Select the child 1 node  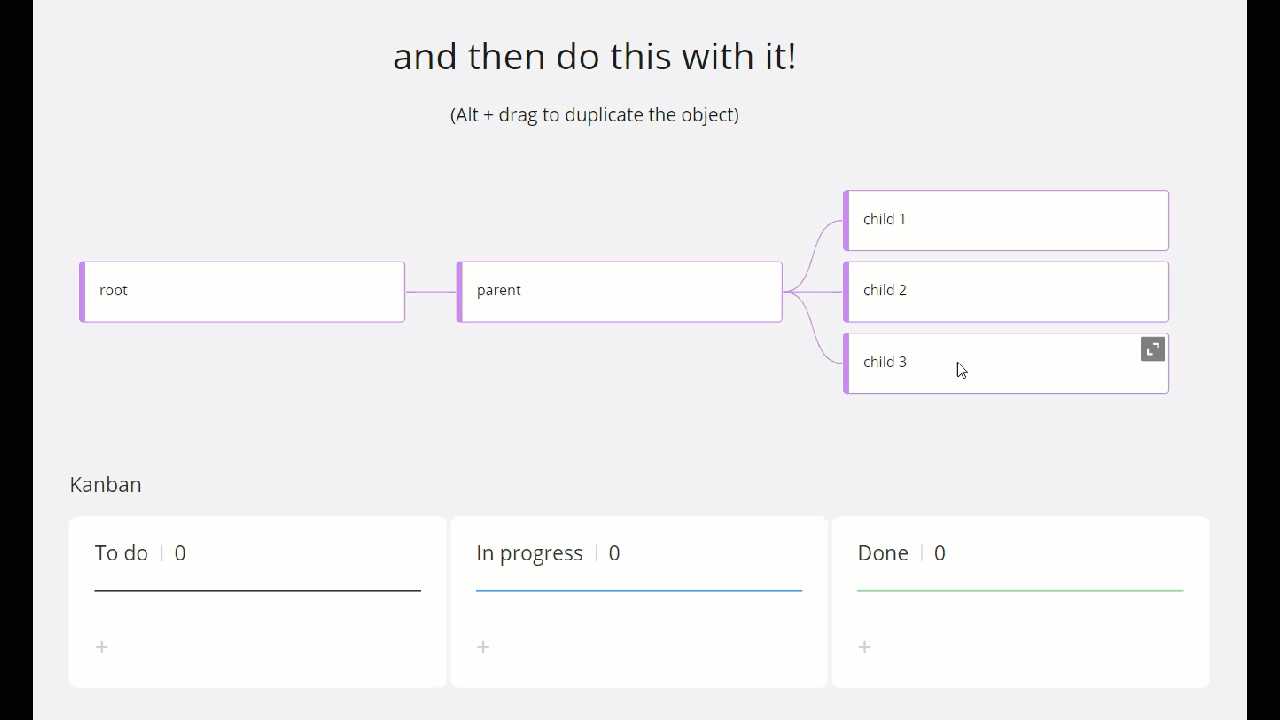[1006, 220]
